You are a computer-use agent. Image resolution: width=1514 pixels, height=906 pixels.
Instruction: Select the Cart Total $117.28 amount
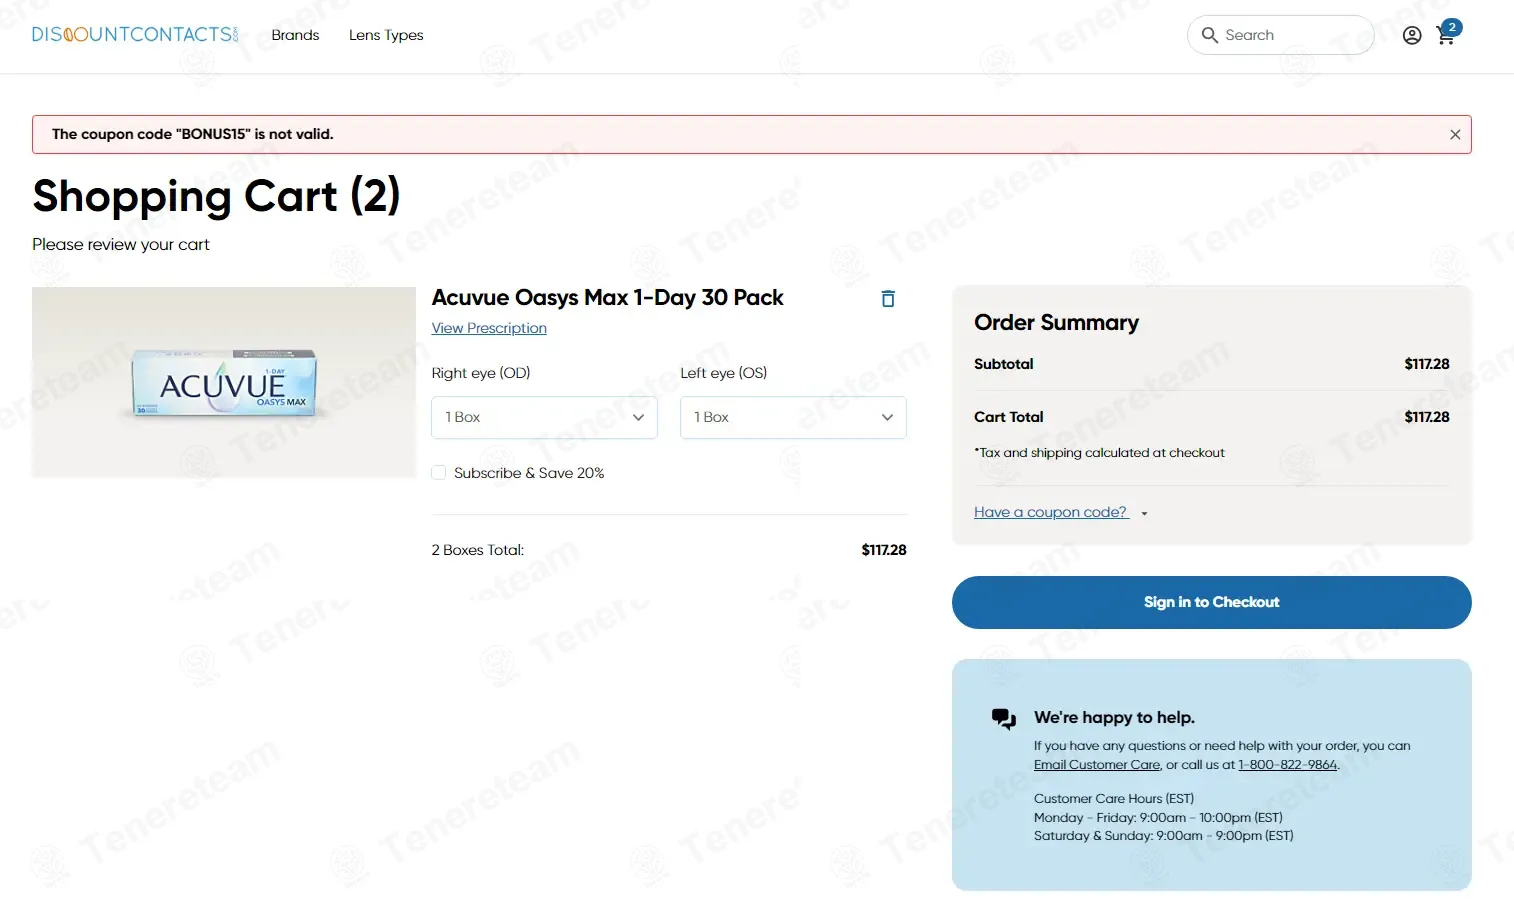(1426, 417)
